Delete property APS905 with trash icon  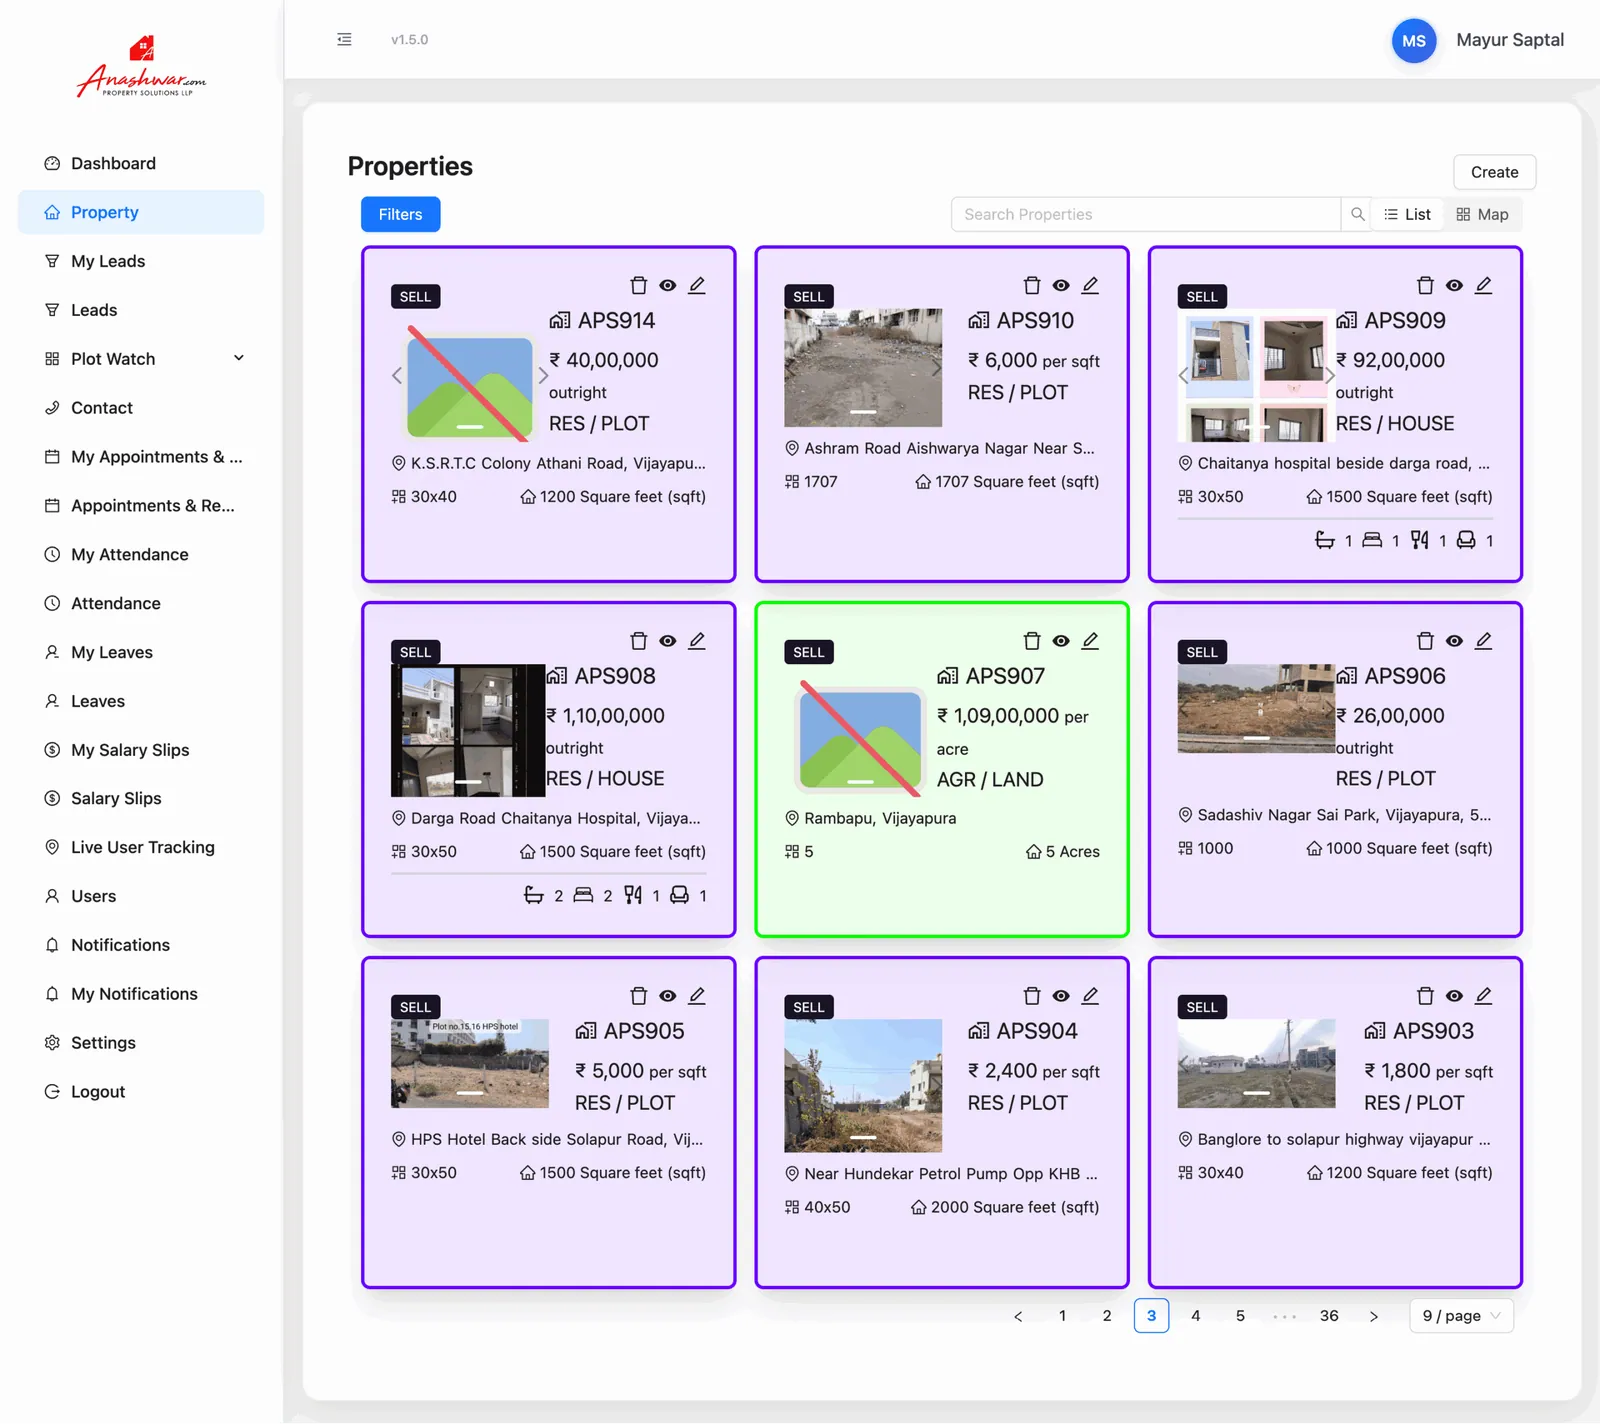(638, 996)
